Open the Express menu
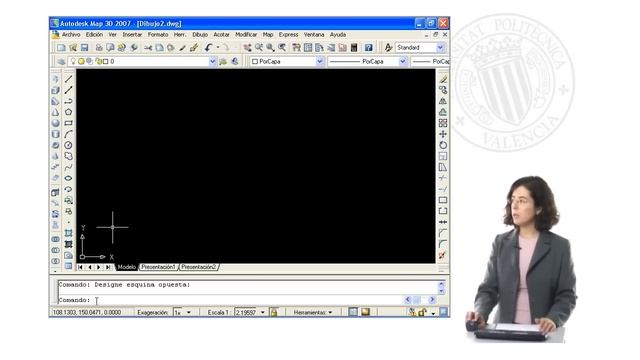Image resolution: width=640 pixels, height=360 pixels. point(289,35)
